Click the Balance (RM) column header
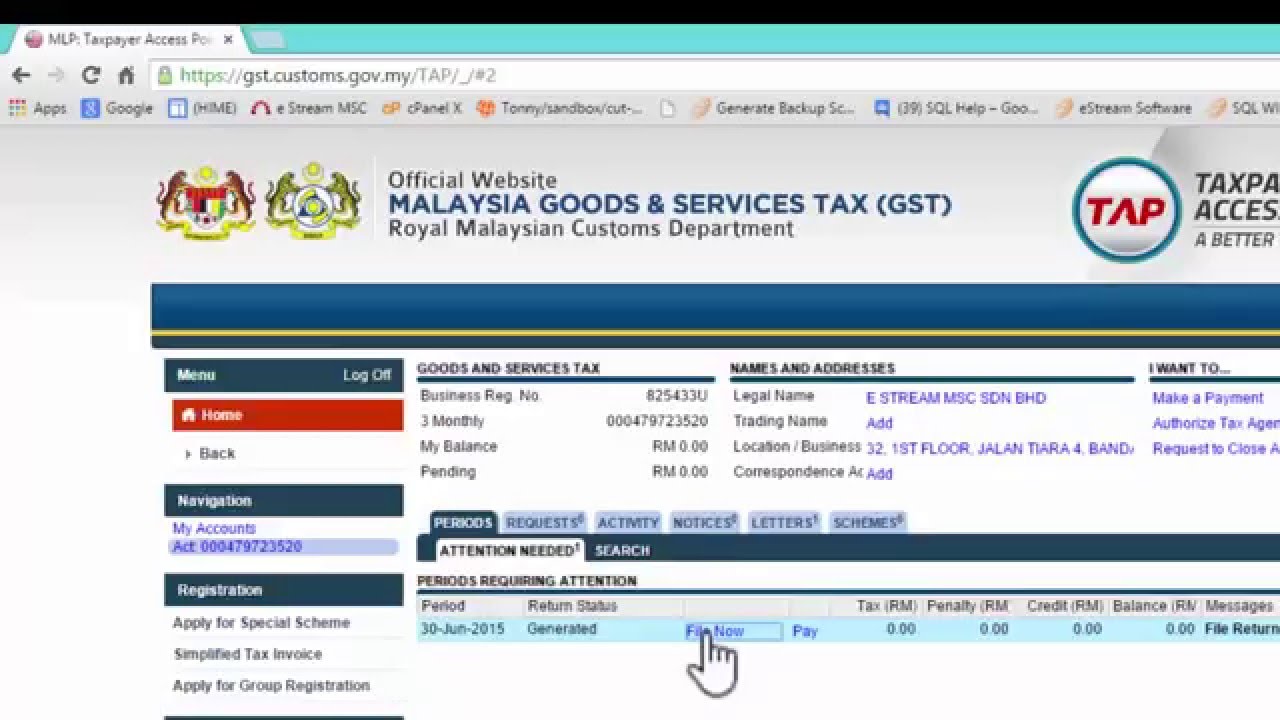This screenshot has width=1280, height=720. coord(1152,606)
